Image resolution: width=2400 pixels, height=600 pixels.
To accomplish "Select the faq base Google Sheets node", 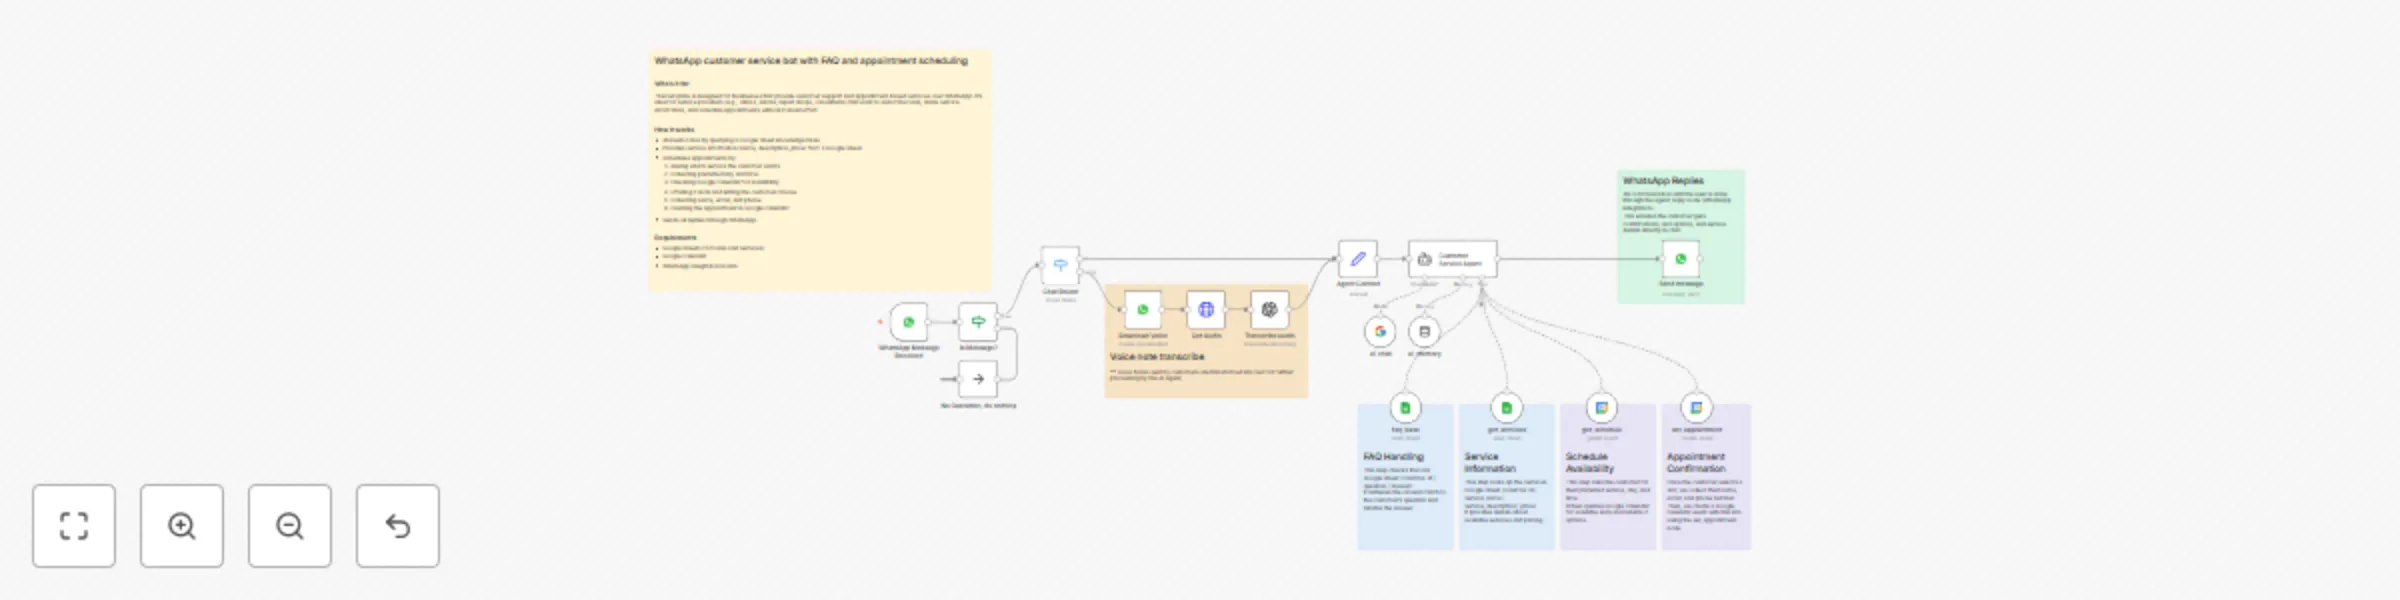I will 1405,407.
